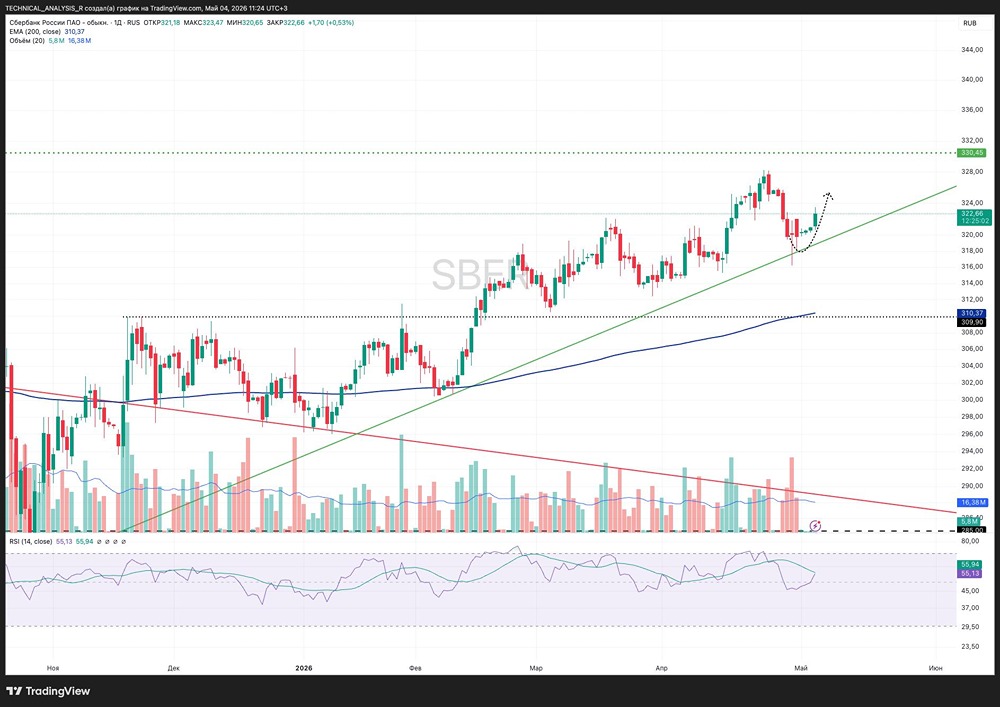Click the 'Дек' month label on the time axis

(x=173, y=668)
